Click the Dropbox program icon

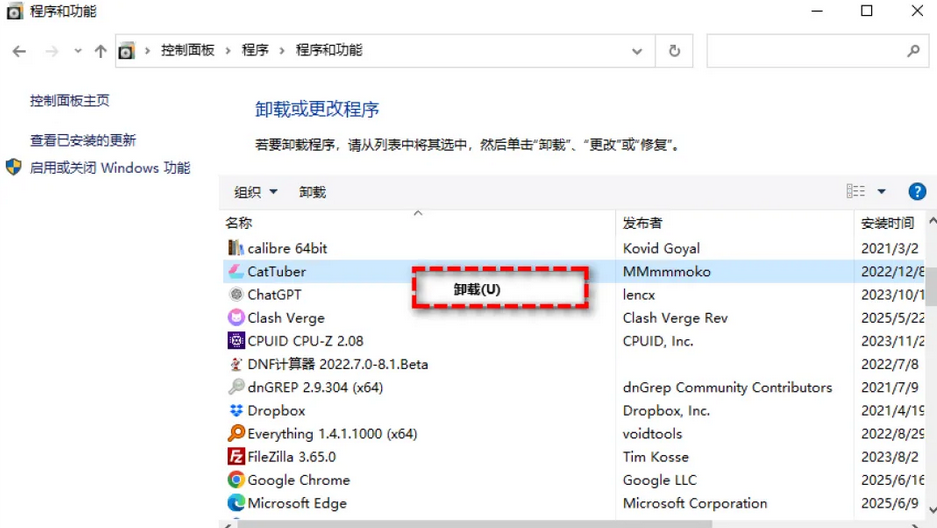click(x=236, y=410)
